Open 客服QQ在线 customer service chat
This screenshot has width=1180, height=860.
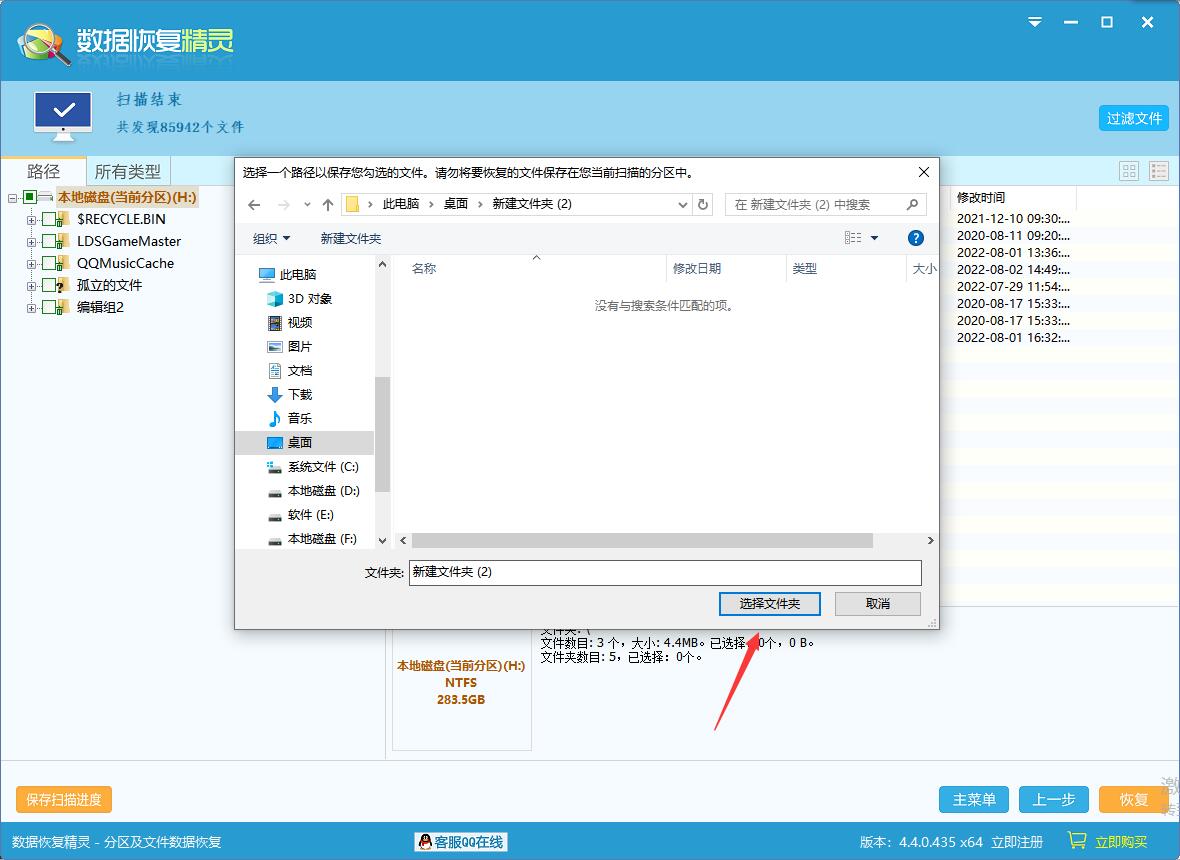[461, 841]
